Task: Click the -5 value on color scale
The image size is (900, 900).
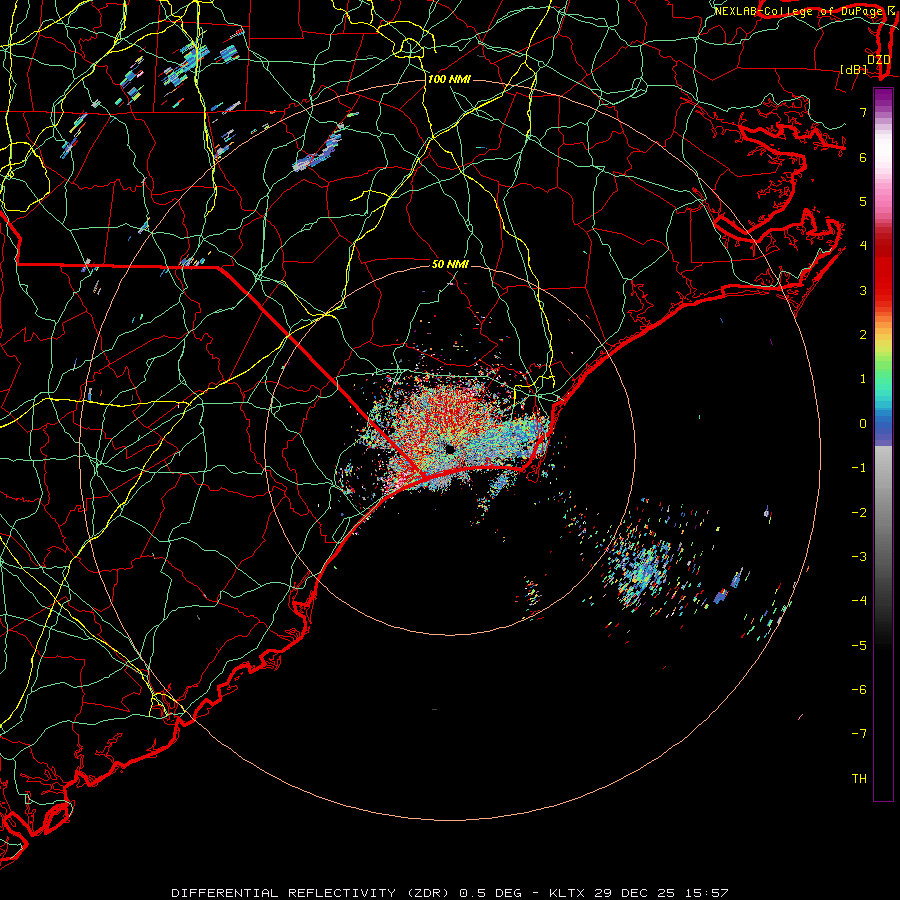Action: (x=859, y=645)
